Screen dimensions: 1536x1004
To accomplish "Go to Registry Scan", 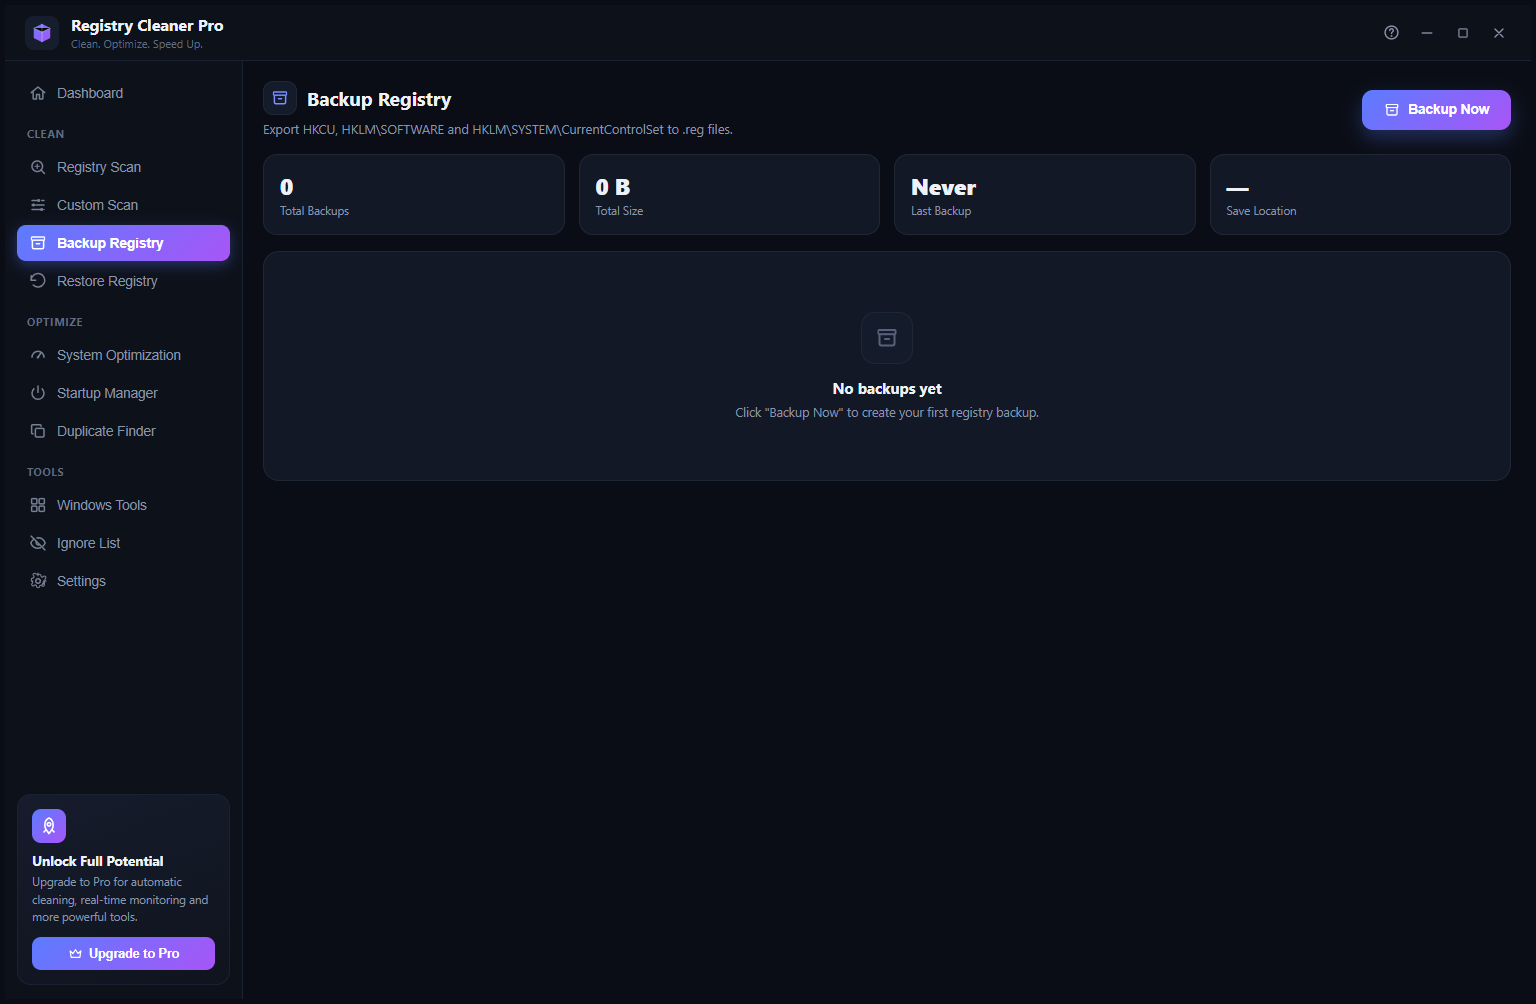I will (123, 167).
